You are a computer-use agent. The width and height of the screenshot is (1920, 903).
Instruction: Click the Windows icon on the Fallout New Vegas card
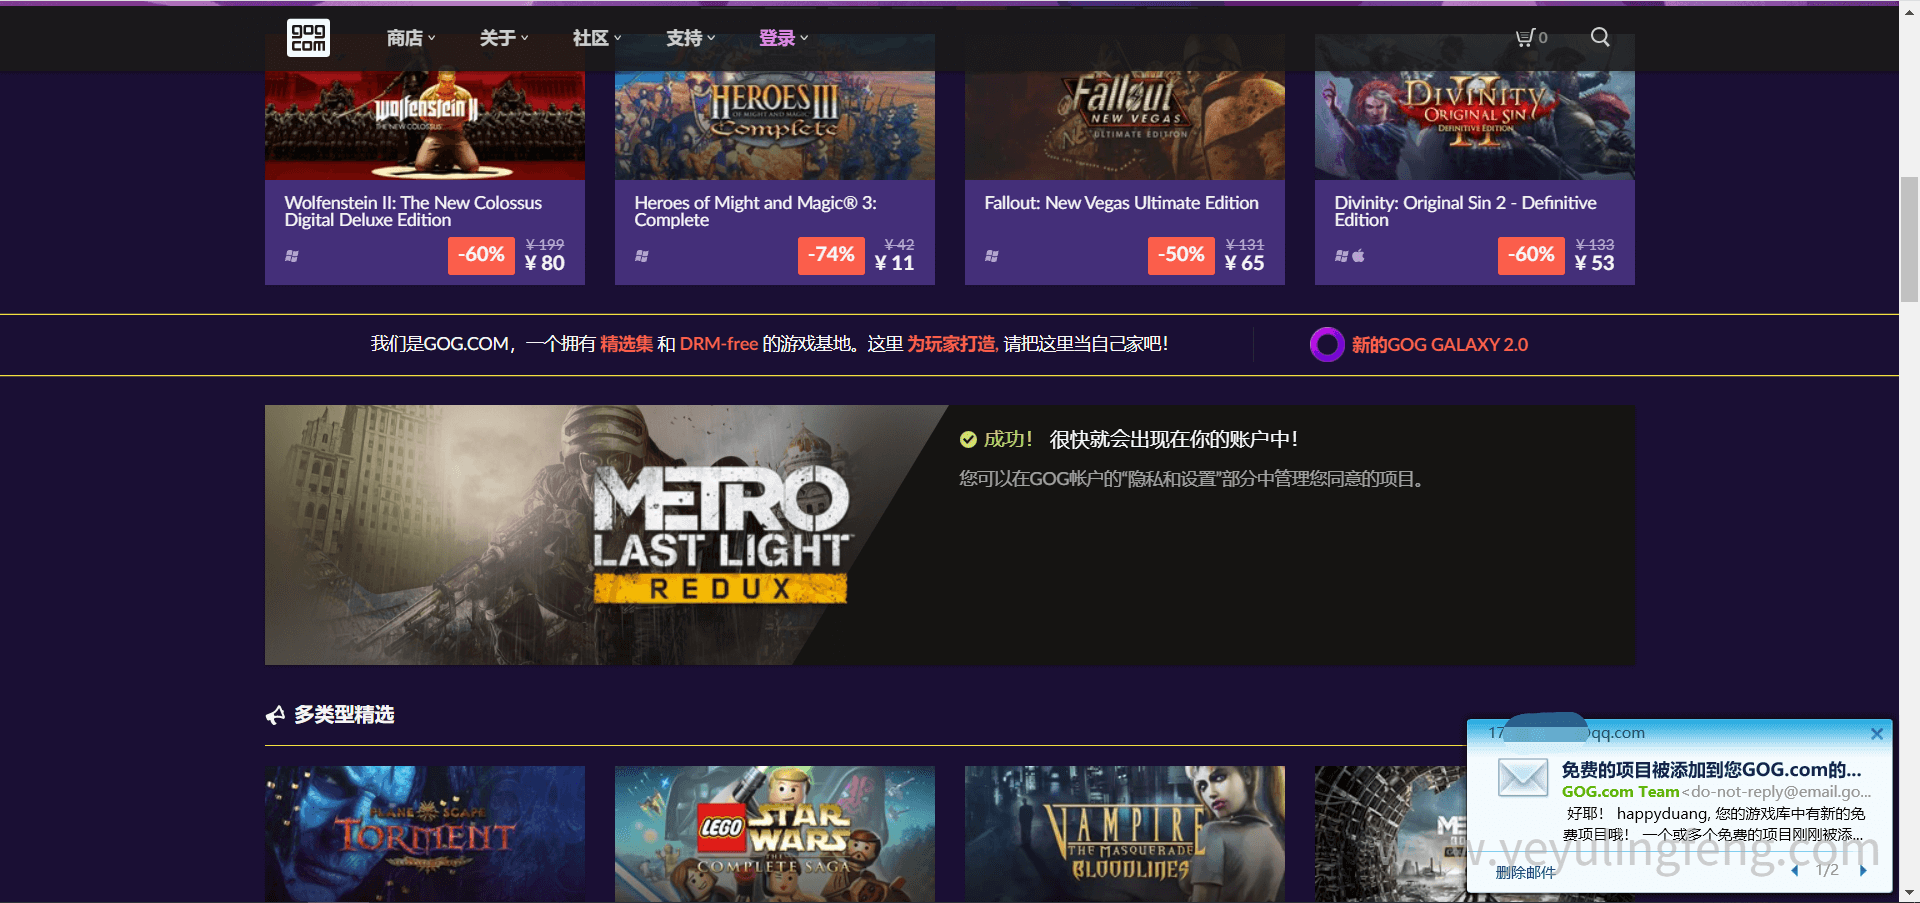click(992, 256)
